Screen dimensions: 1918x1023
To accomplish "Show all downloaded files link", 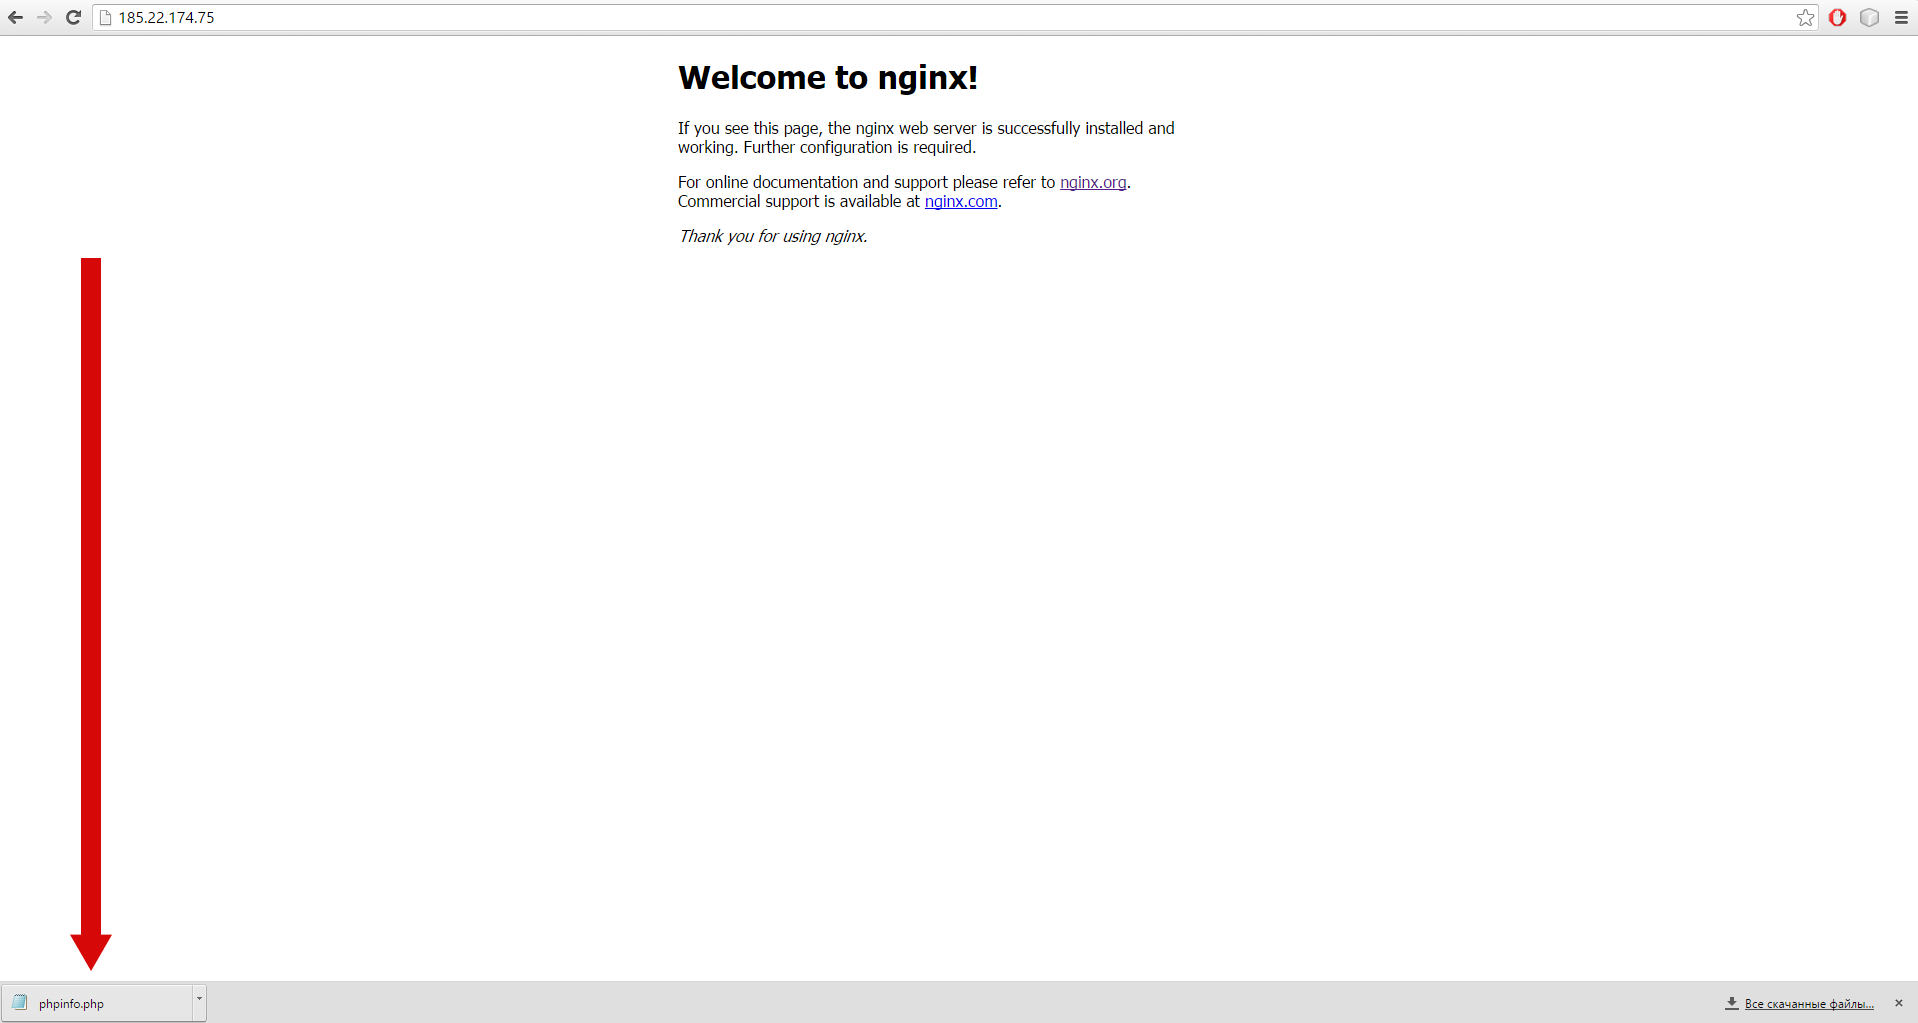I will tap(1809, 1004).
